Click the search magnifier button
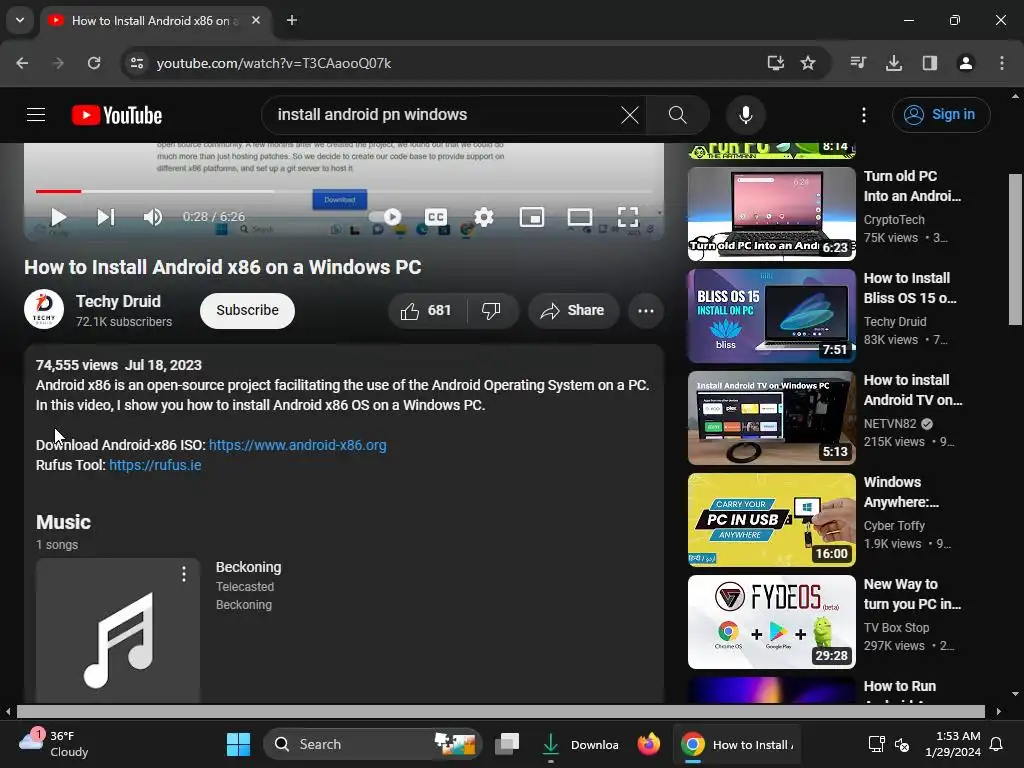The width and height of the screenshot is (1024, 768). (677, 115)
